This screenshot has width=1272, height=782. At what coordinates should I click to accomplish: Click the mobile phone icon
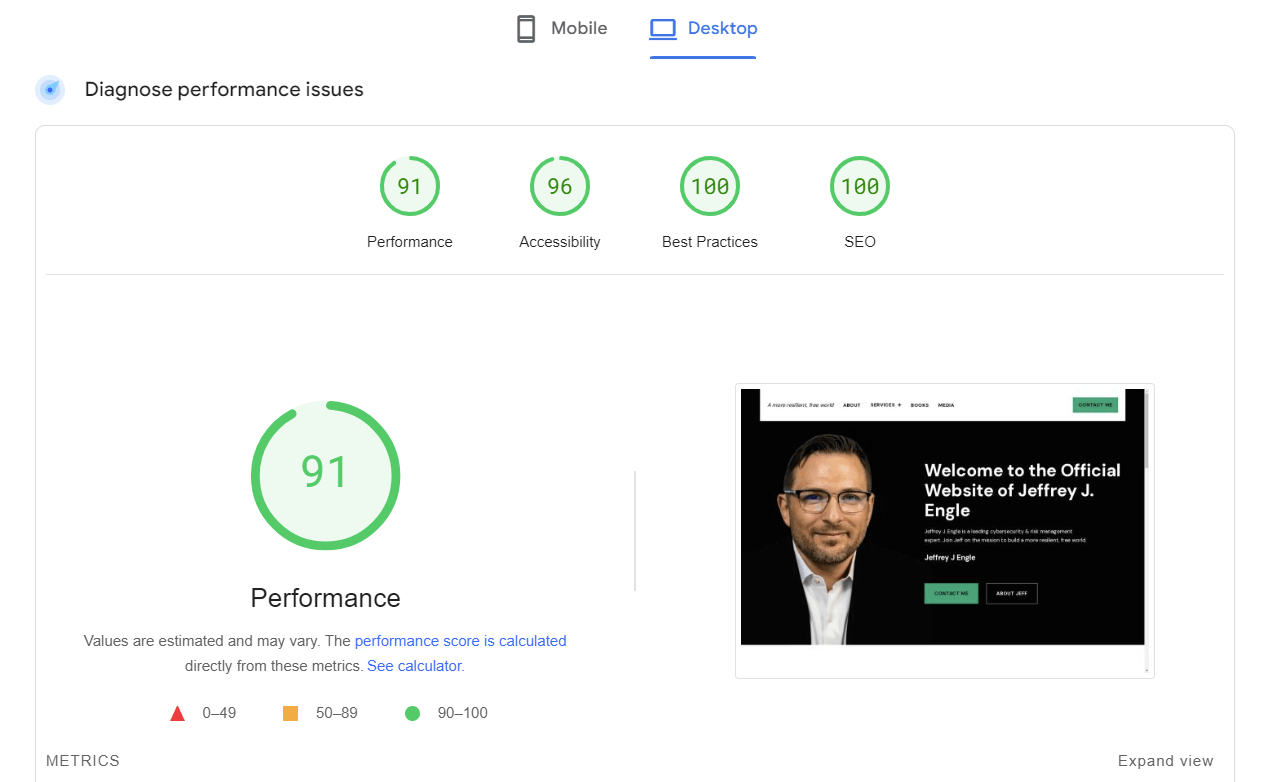[x=526, y=29]
